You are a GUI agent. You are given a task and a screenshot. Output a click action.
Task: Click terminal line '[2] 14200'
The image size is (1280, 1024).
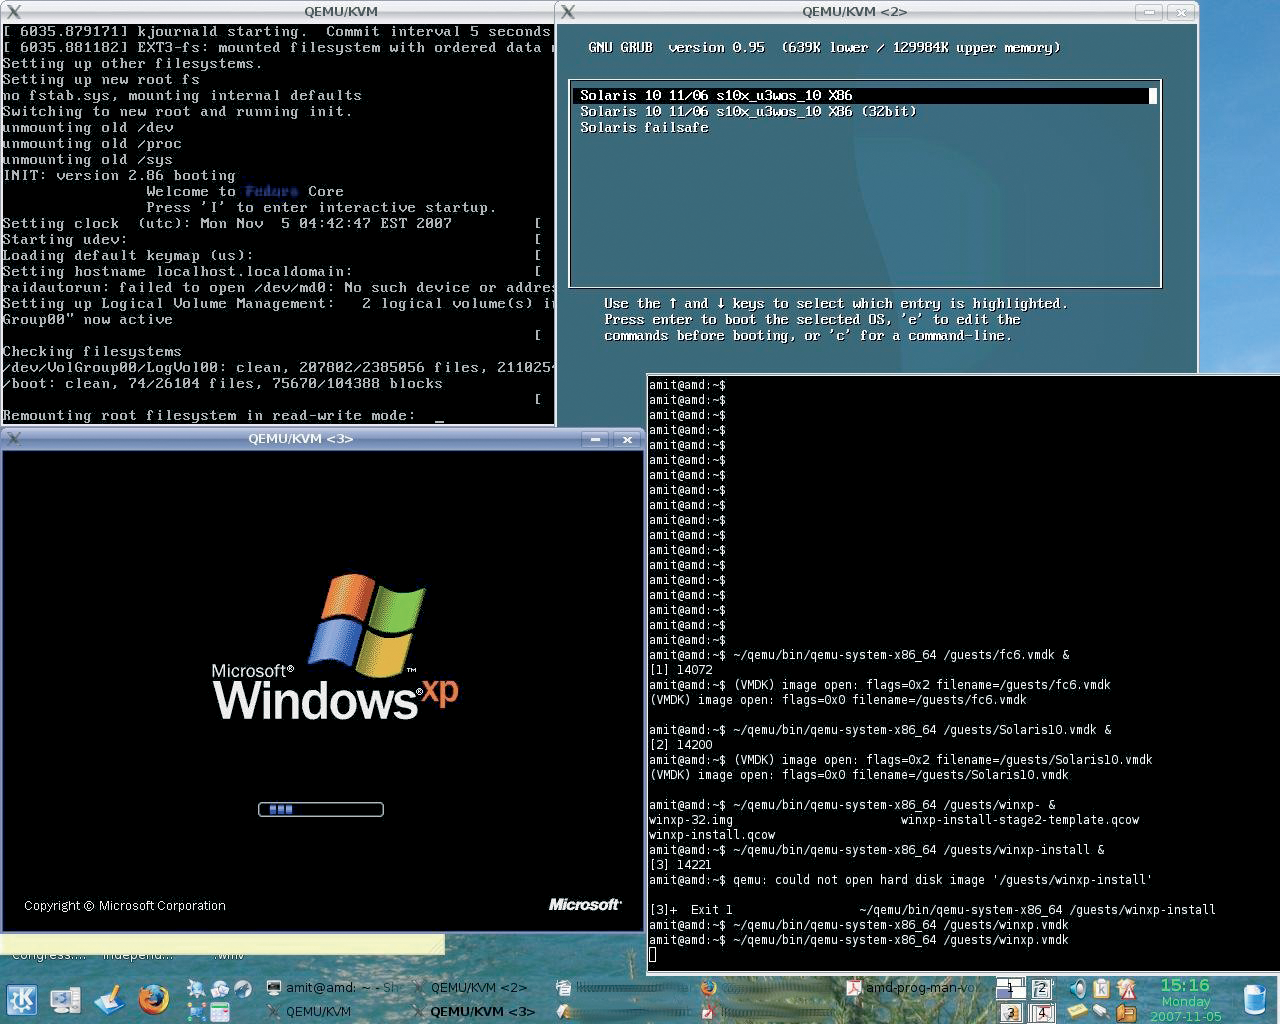681,745
